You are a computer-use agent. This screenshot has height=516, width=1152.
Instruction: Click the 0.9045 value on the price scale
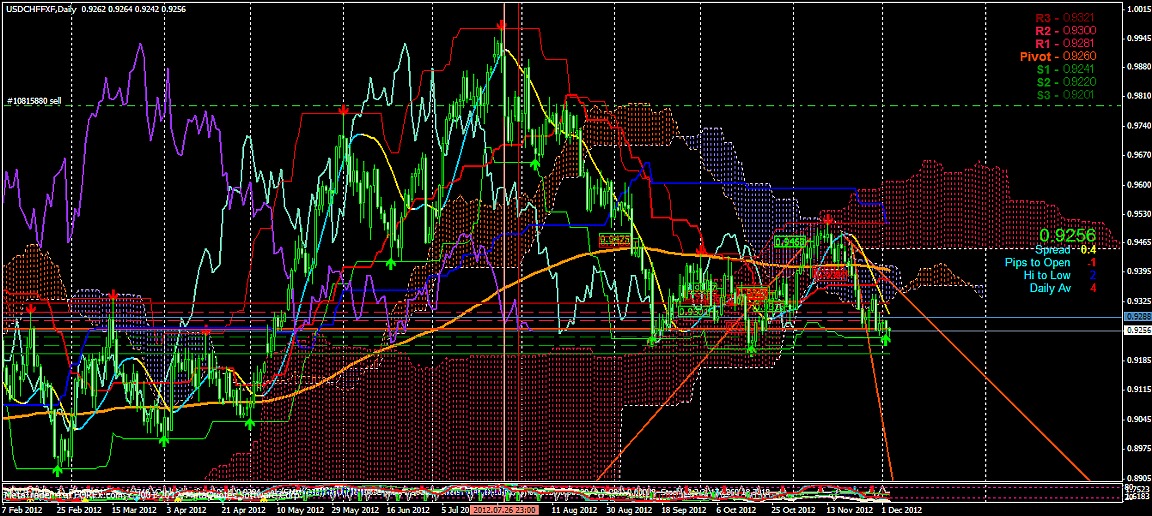pyautogui.click(x=1138, y=419)
